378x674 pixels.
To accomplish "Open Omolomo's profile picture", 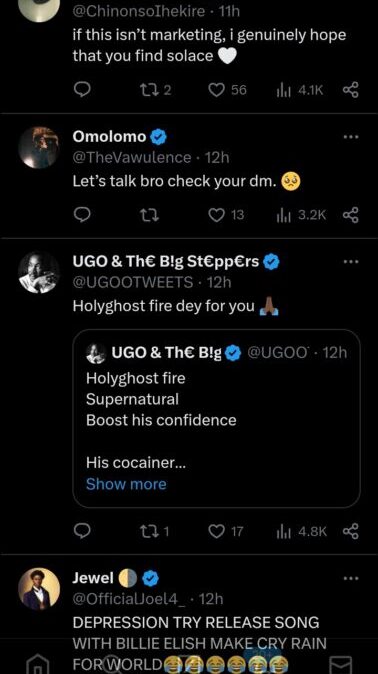I will pos(39,147).
